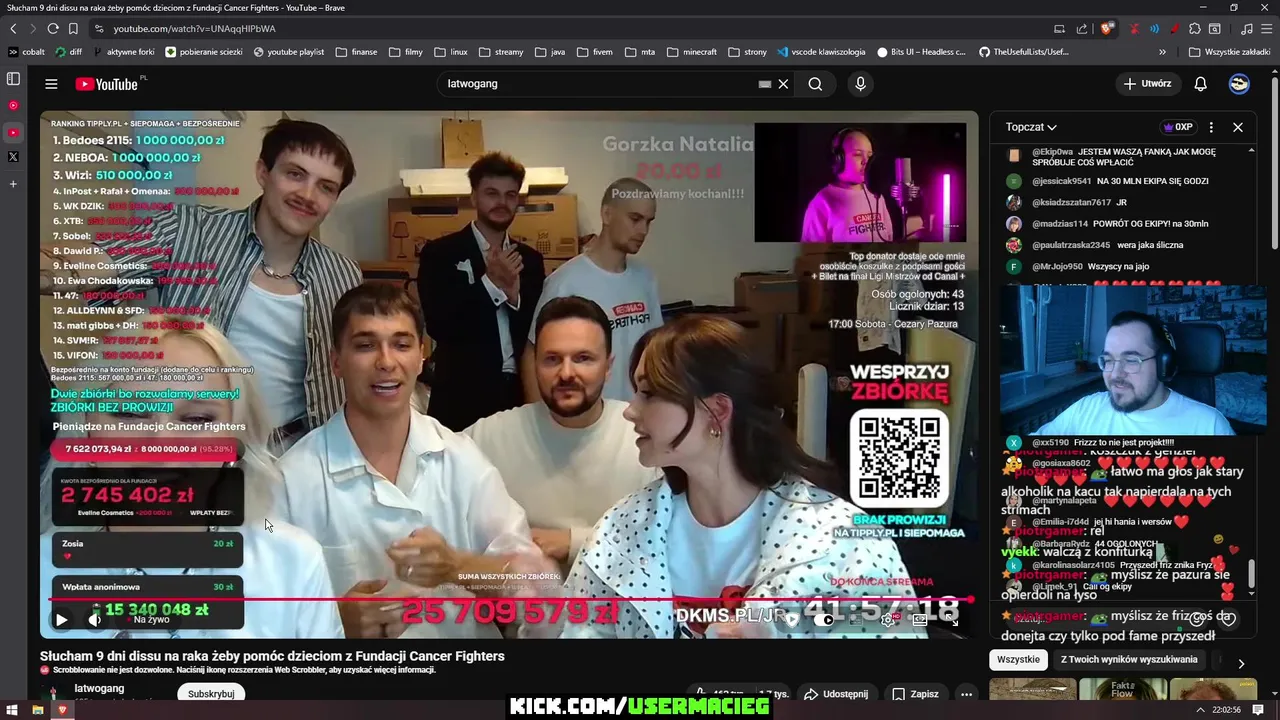The height and width of the screenshot is (720, 1280).
Task: Reload the page in the browser
Action: pyautogui.click(x=53, y=29)
